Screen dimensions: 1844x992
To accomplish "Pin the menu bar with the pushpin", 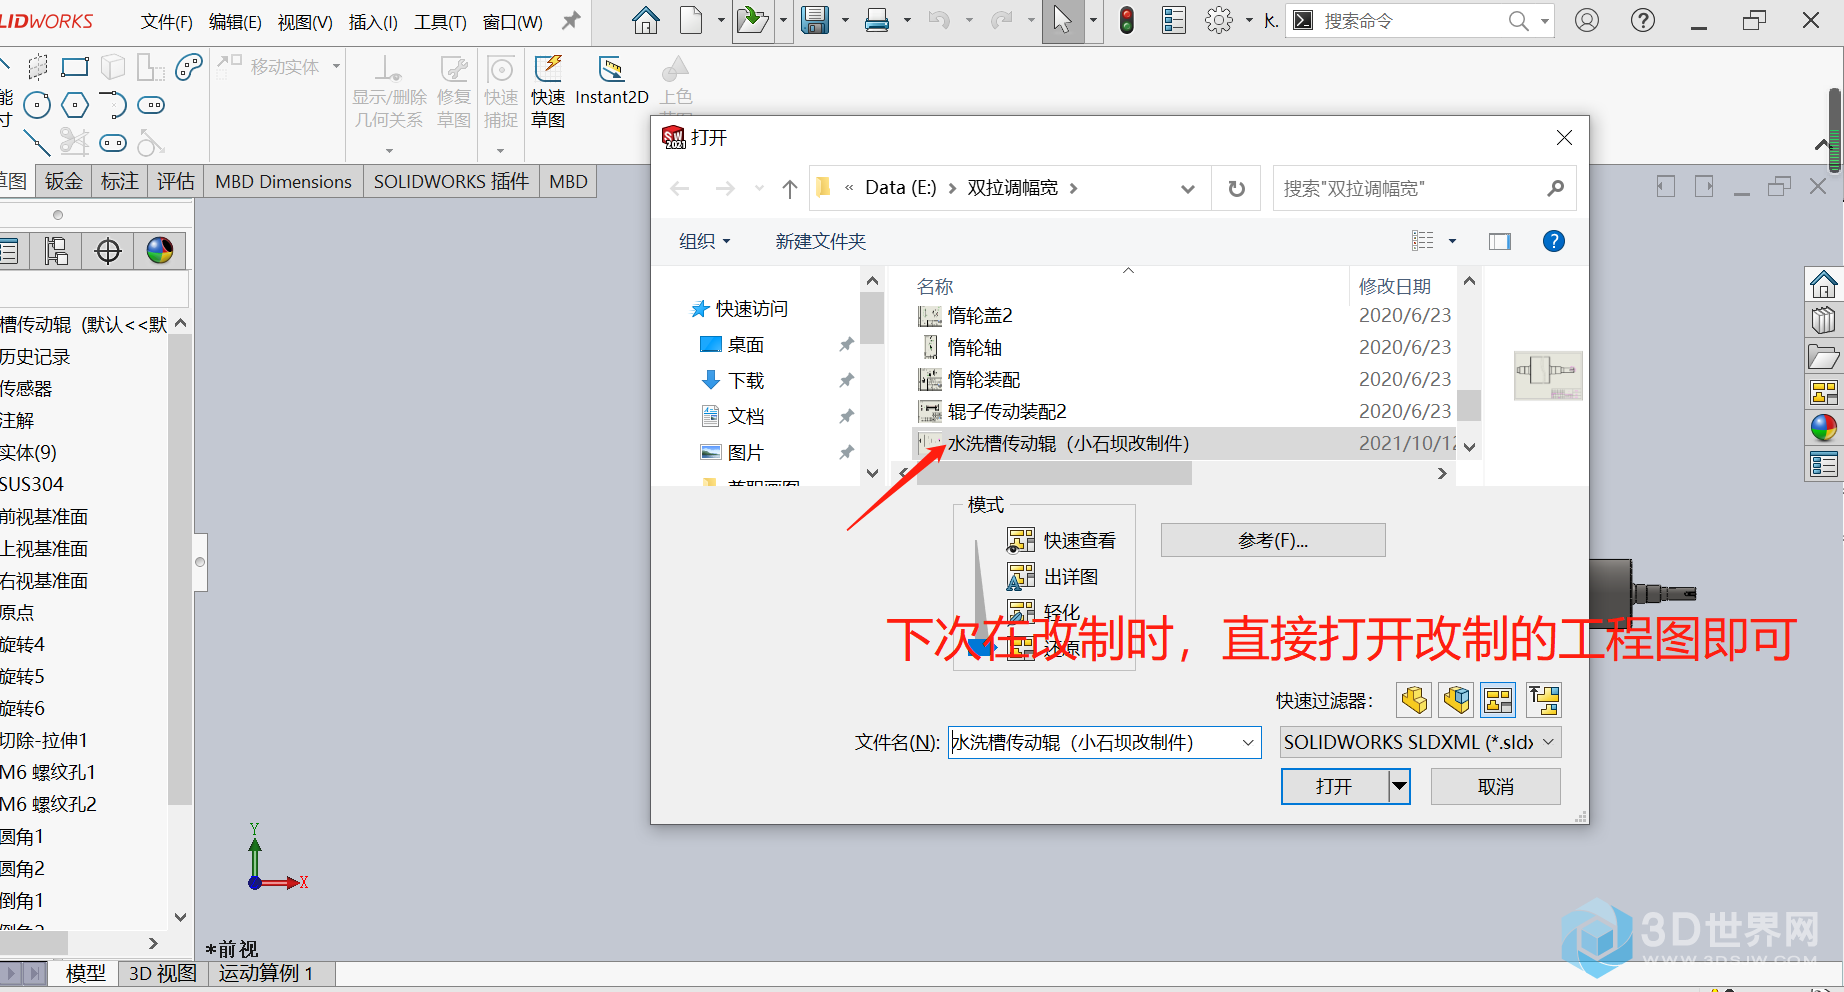I will pos(571,21).
